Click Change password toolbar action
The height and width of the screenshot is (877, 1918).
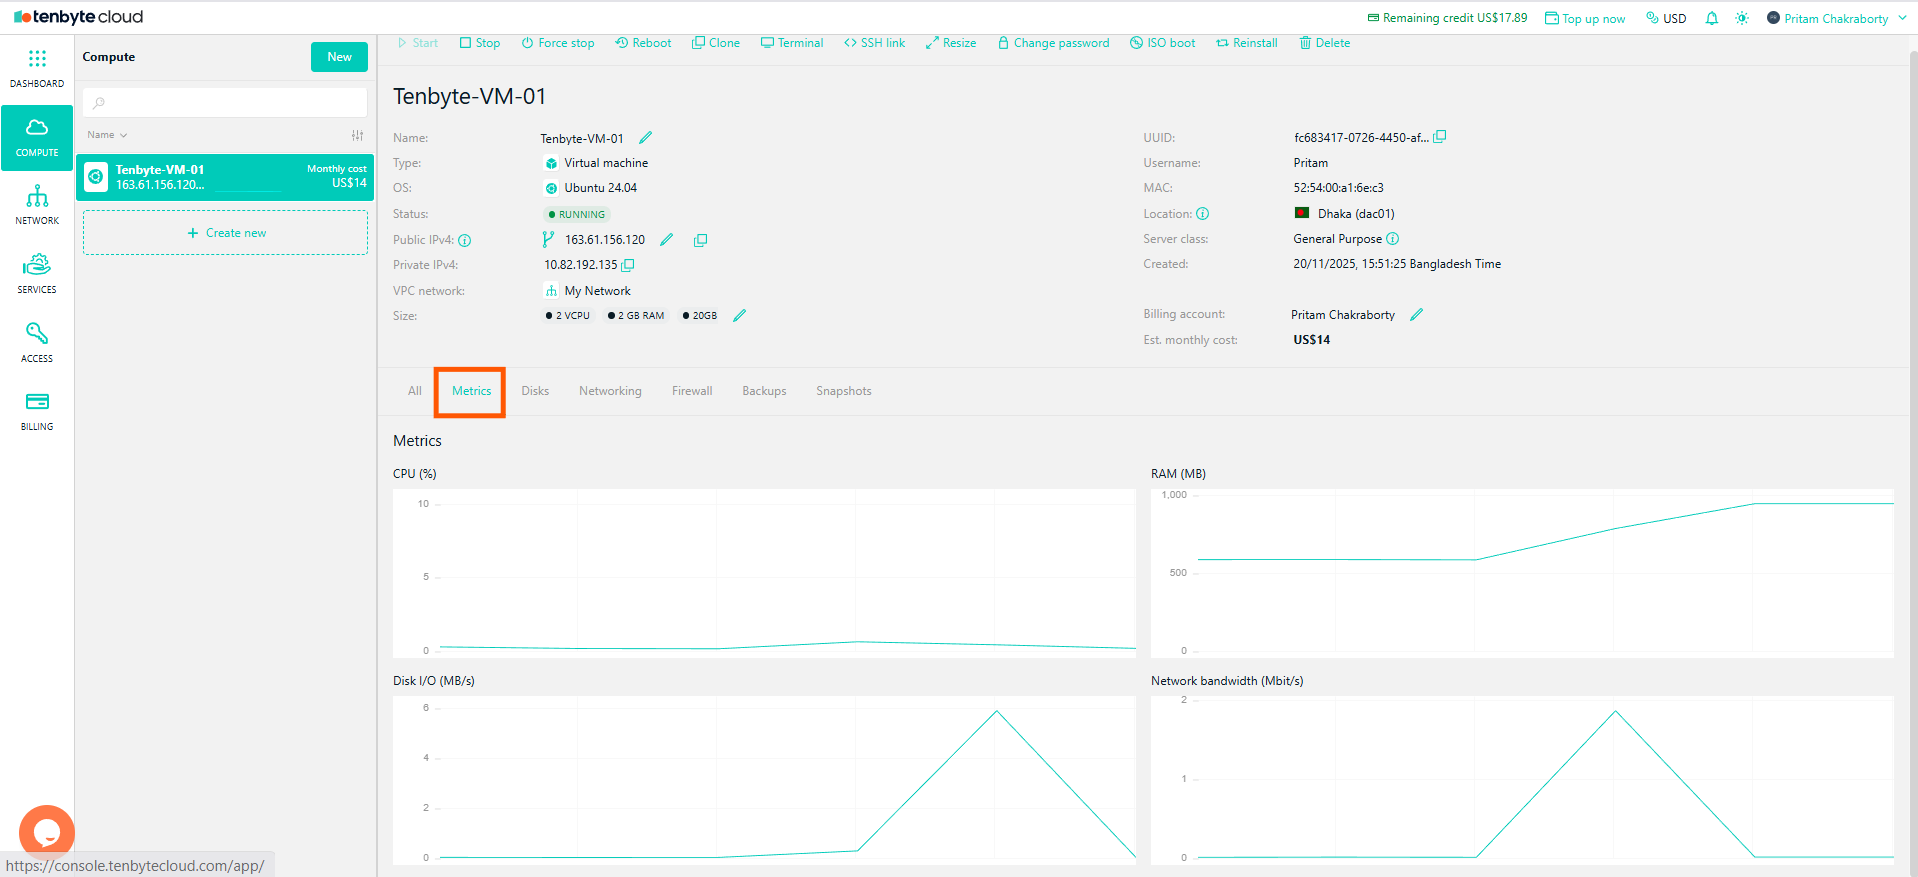click(x=1054, y=43)
